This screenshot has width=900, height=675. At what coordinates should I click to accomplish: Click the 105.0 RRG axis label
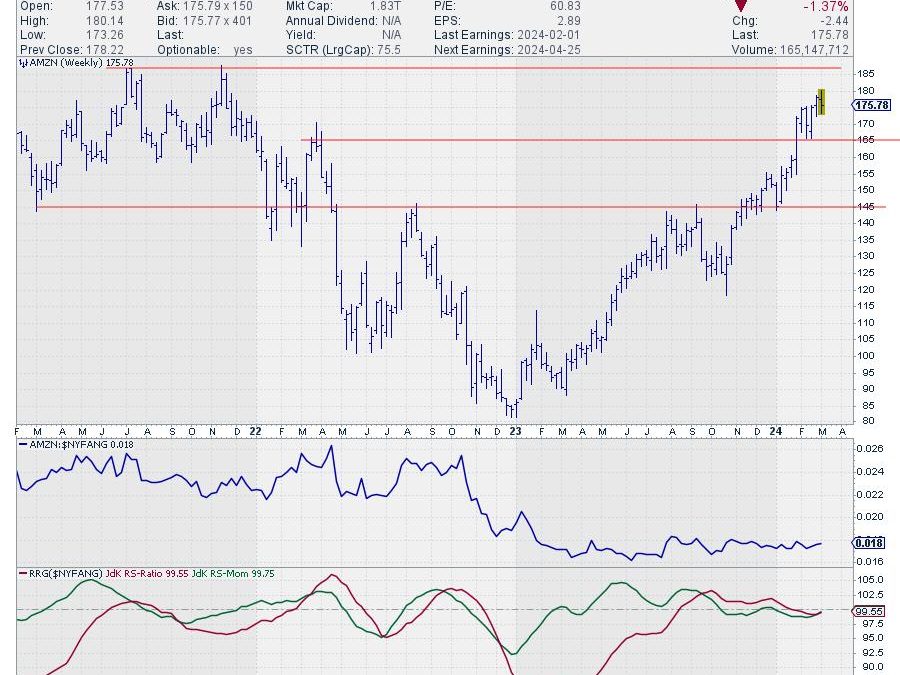pos(870,580)
